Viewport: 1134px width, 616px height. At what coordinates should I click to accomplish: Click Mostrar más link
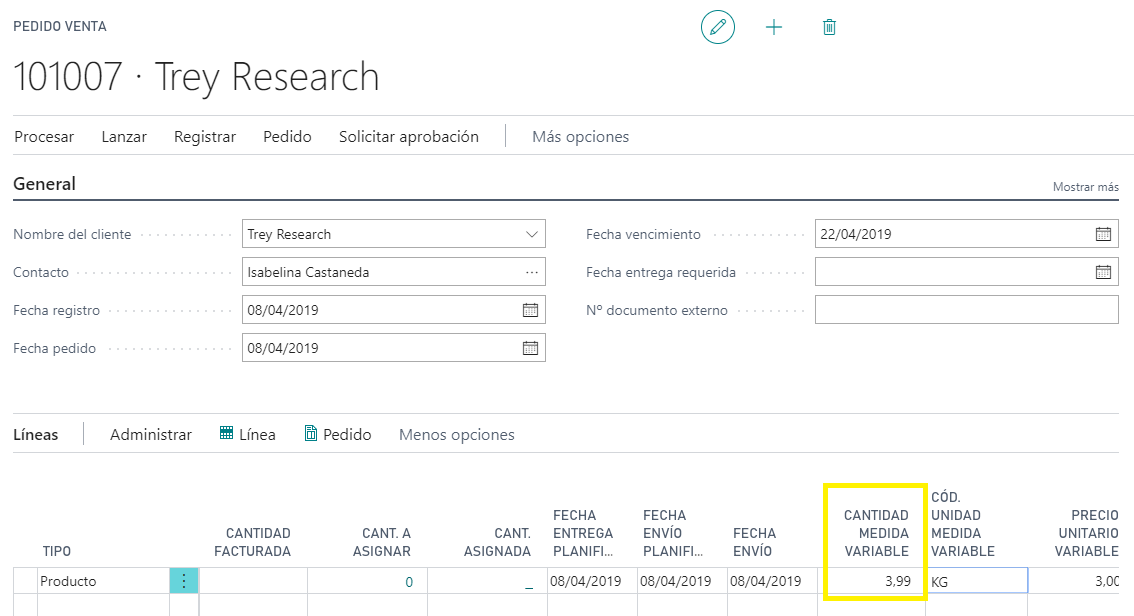tap(1086, 187)
